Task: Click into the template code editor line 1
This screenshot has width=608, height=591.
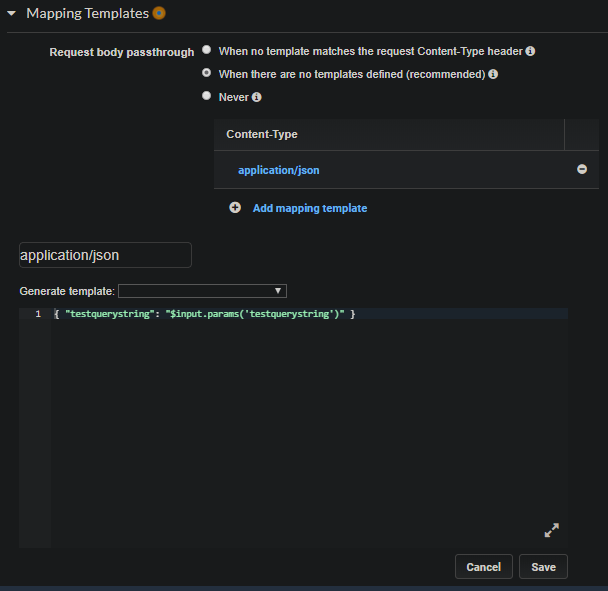Action: pos(309,314)
